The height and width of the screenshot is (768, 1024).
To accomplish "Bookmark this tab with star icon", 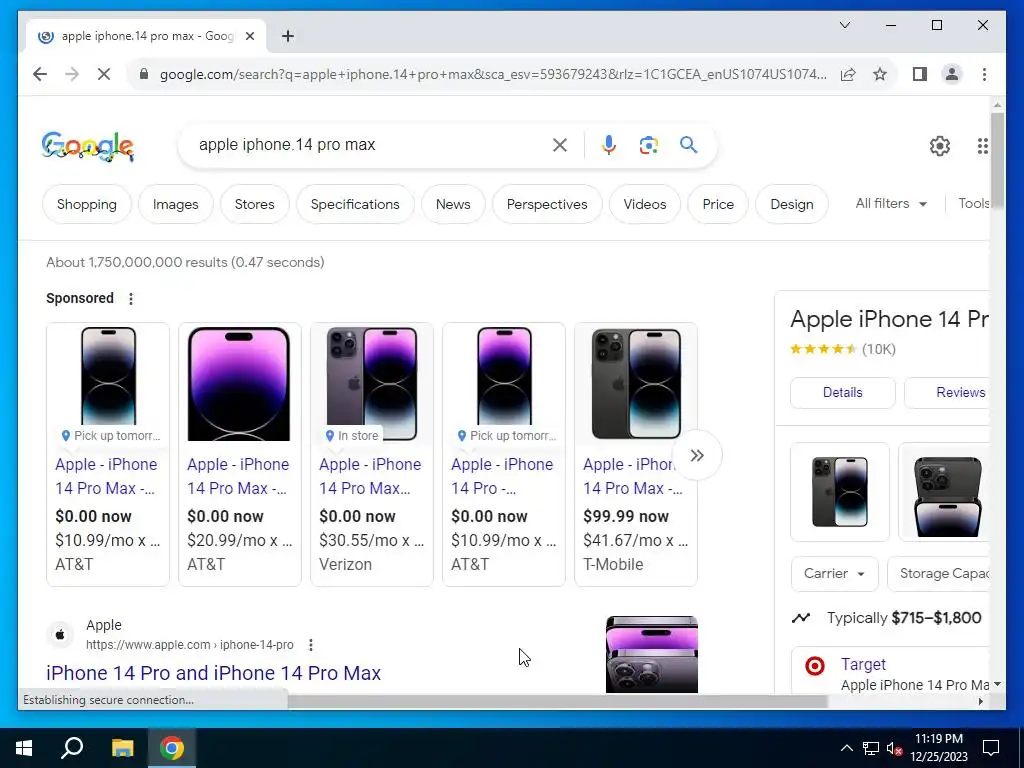I will point(880,74).
